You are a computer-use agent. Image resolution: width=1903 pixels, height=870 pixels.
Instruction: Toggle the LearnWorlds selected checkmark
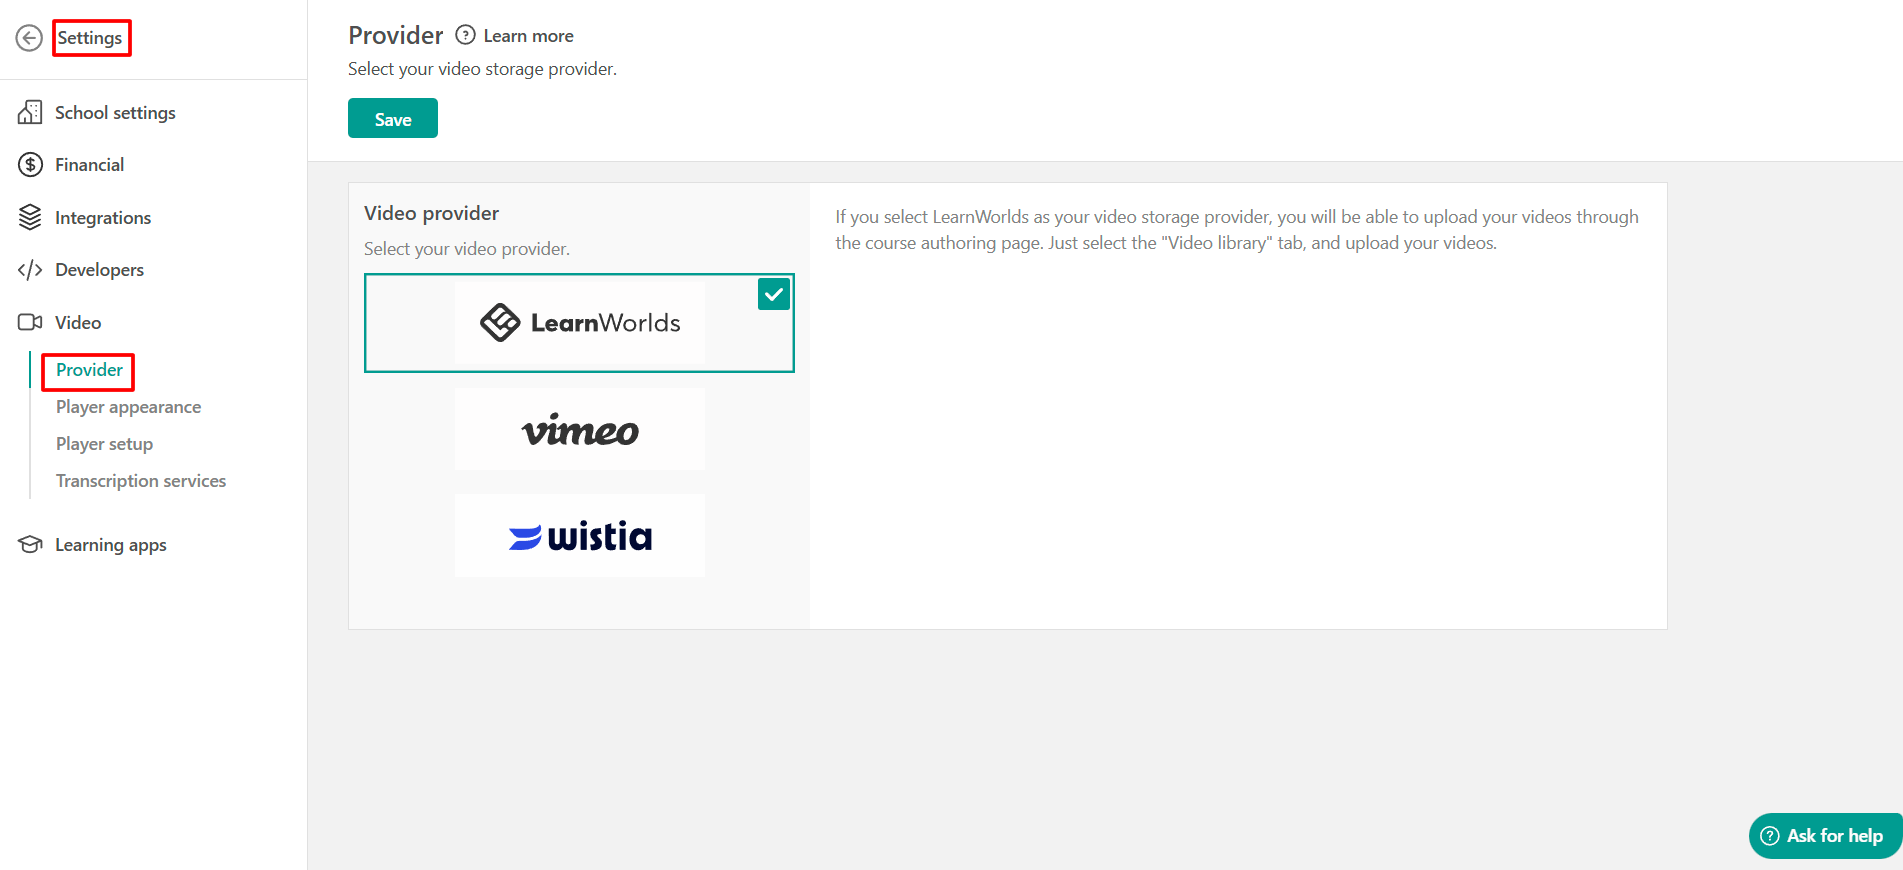pyautogui.click(x=774, y=294)
